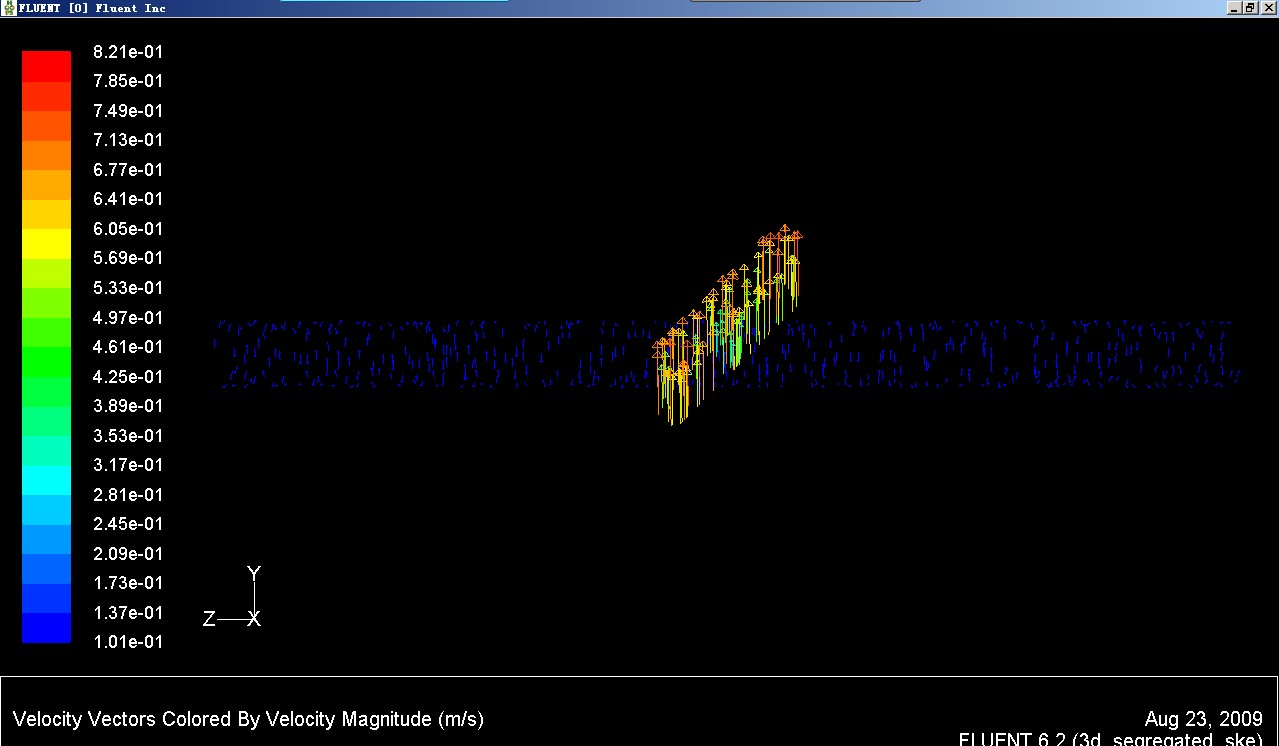The height and width of the screenshot is (746, 1279).
Task: Click the 4.25e-01 legend value
Action: pos(128,377)
